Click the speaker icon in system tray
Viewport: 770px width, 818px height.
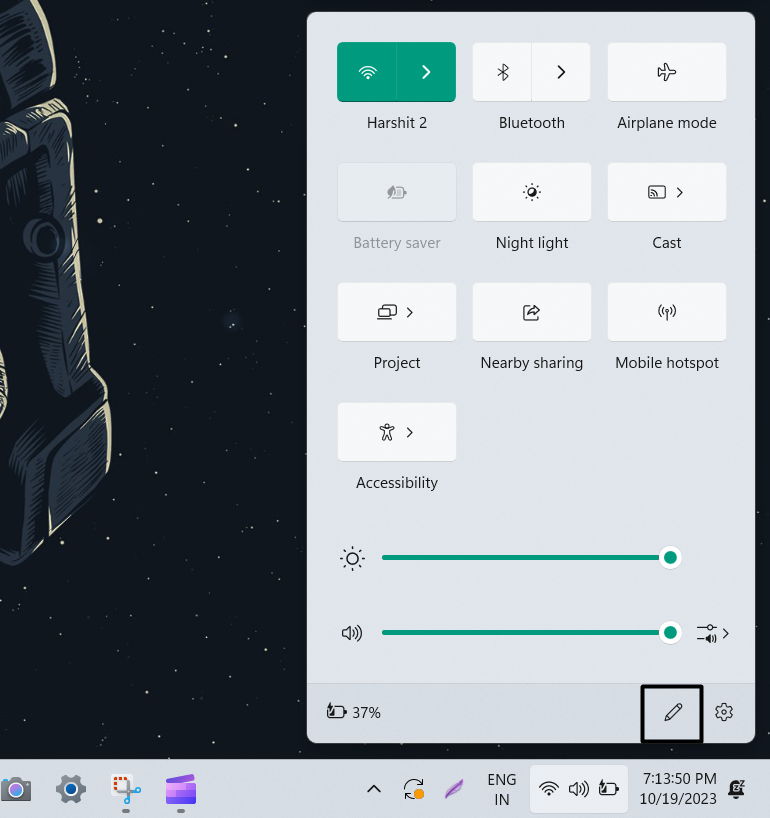click(x=579, y=789)
